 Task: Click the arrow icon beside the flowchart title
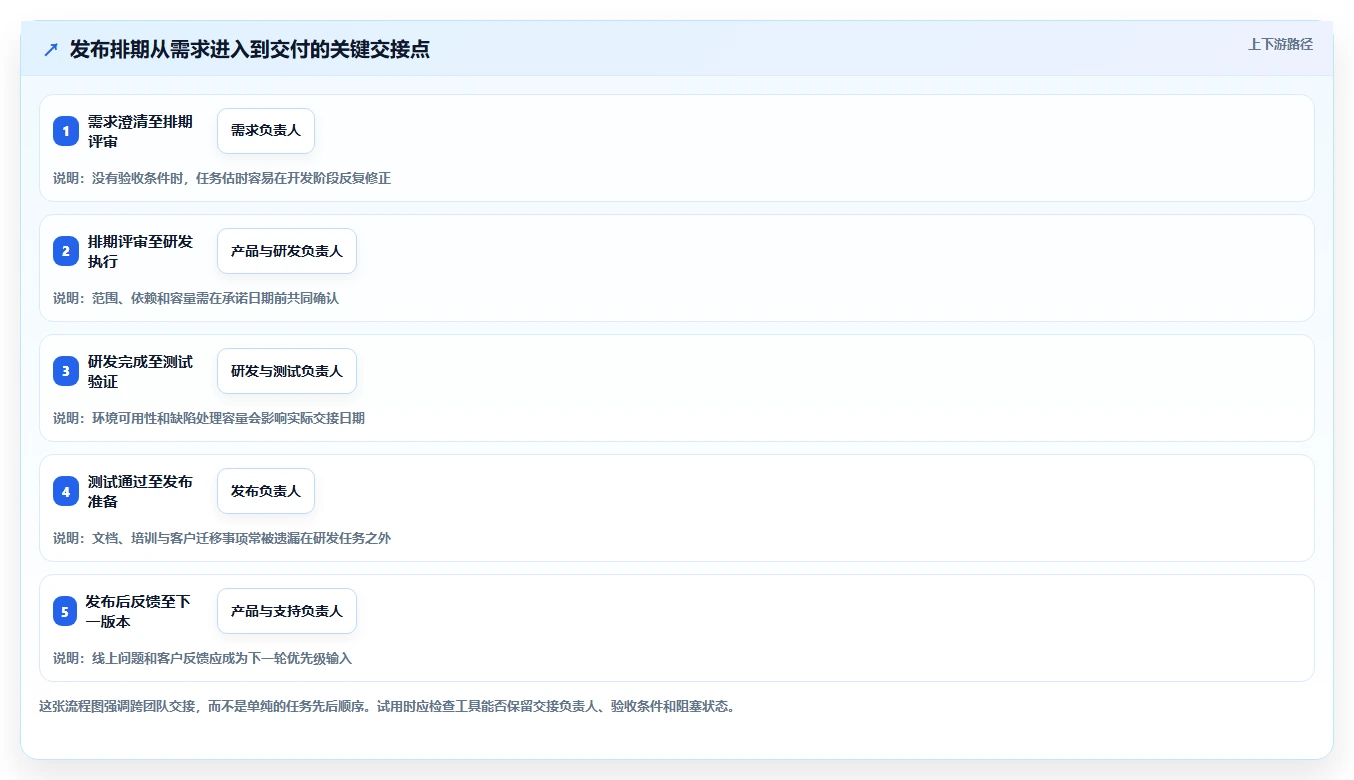(x=51, y=49)
